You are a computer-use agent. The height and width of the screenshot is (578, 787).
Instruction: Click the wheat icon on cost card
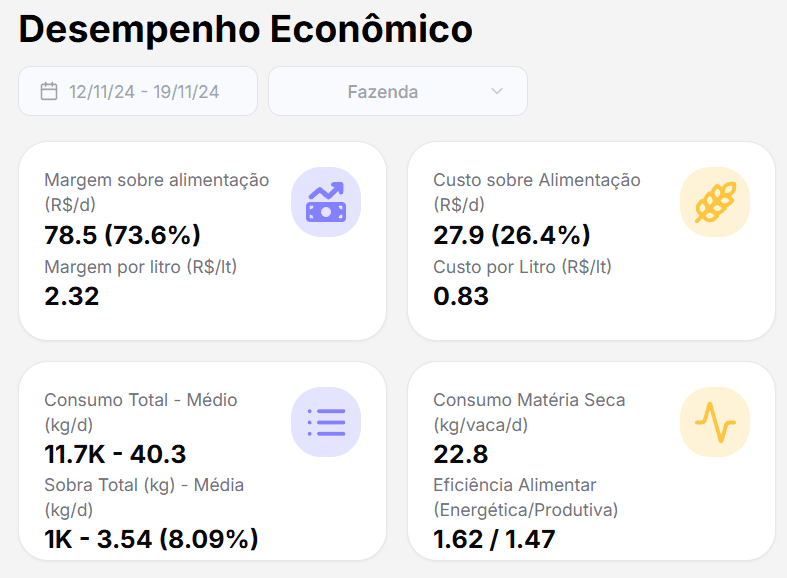click(715, 202)
